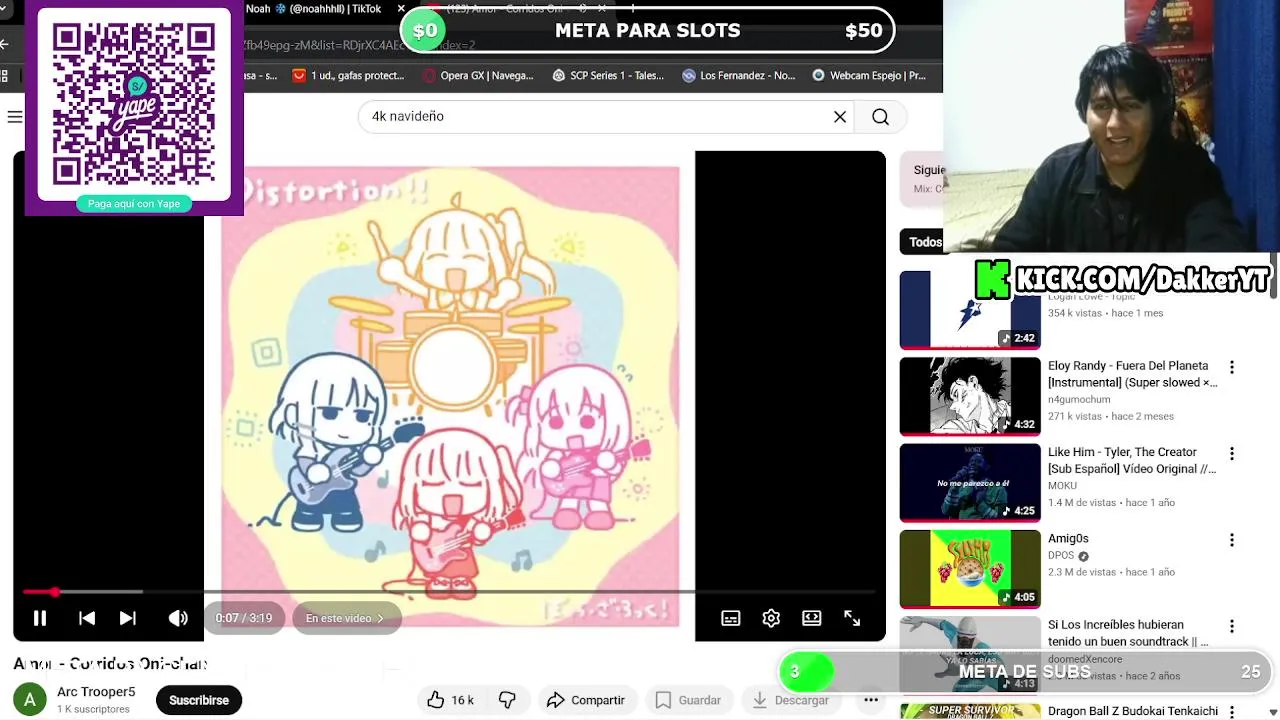1280x720 pixels.
Task: Go to the previous video in playlist
Action: click(x=87, y=618)
